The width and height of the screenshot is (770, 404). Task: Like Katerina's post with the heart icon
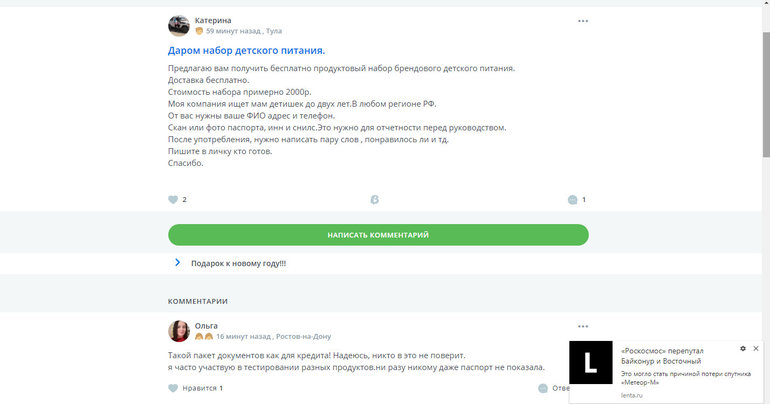point(173,200)
